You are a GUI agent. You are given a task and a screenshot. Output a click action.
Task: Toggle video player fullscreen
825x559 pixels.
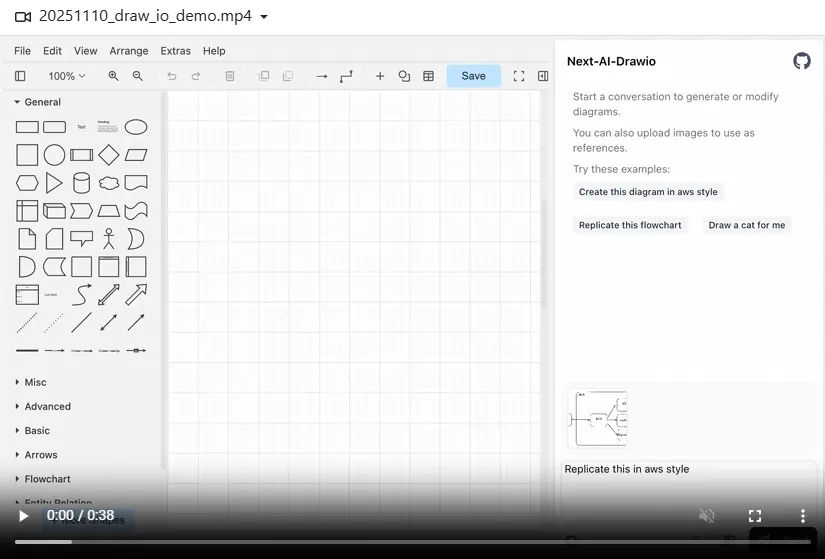click(x=755, y=516)
